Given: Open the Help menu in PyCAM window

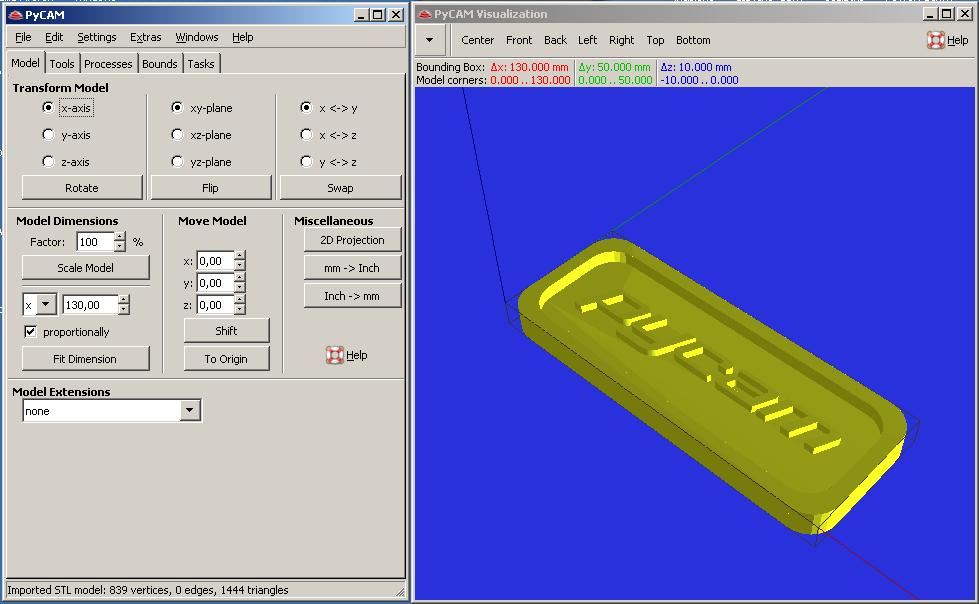Looking at the screenshot, I should pyautogui.click(x=243, y=37).
